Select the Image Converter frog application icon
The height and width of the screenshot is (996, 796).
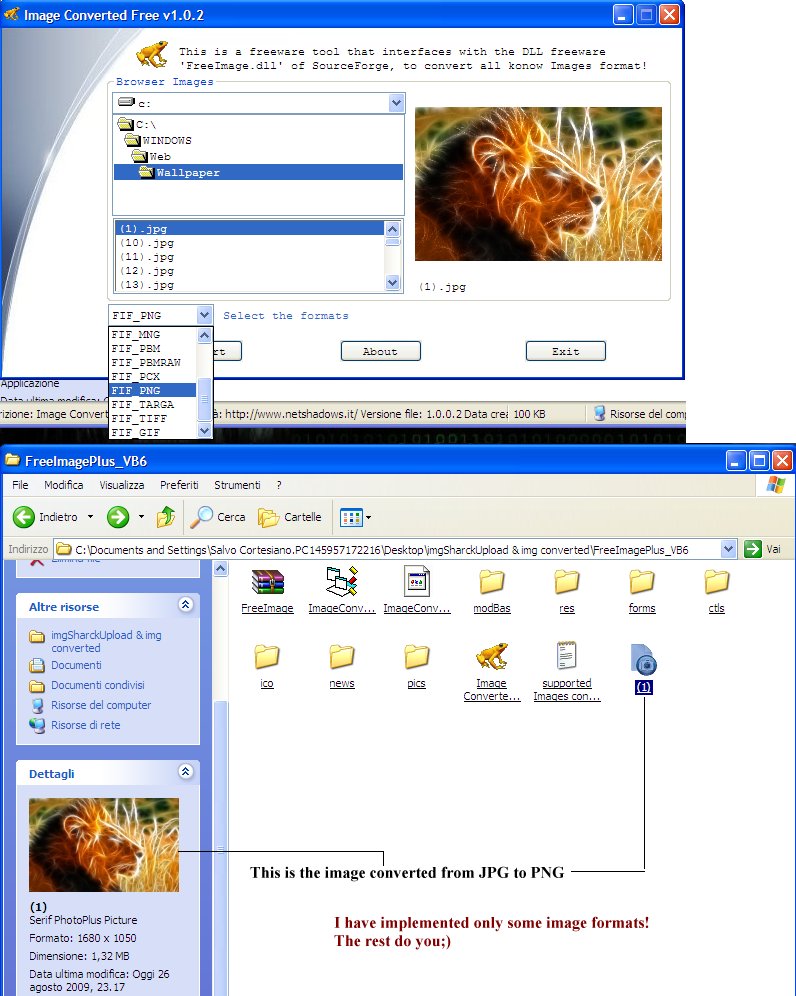(491, 657)
